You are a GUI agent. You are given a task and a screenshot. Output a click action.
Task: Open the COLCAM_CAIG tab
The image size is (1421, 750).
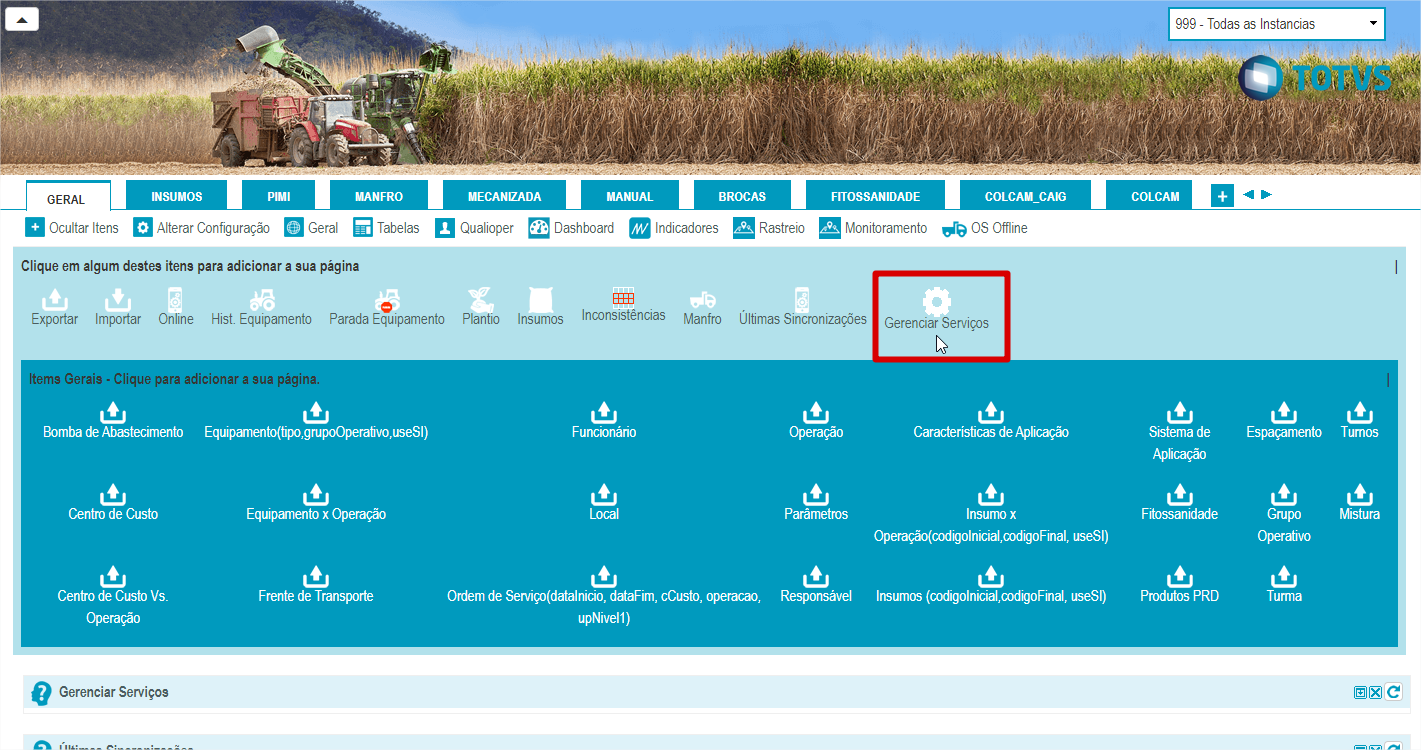(x=1025, y=196)
